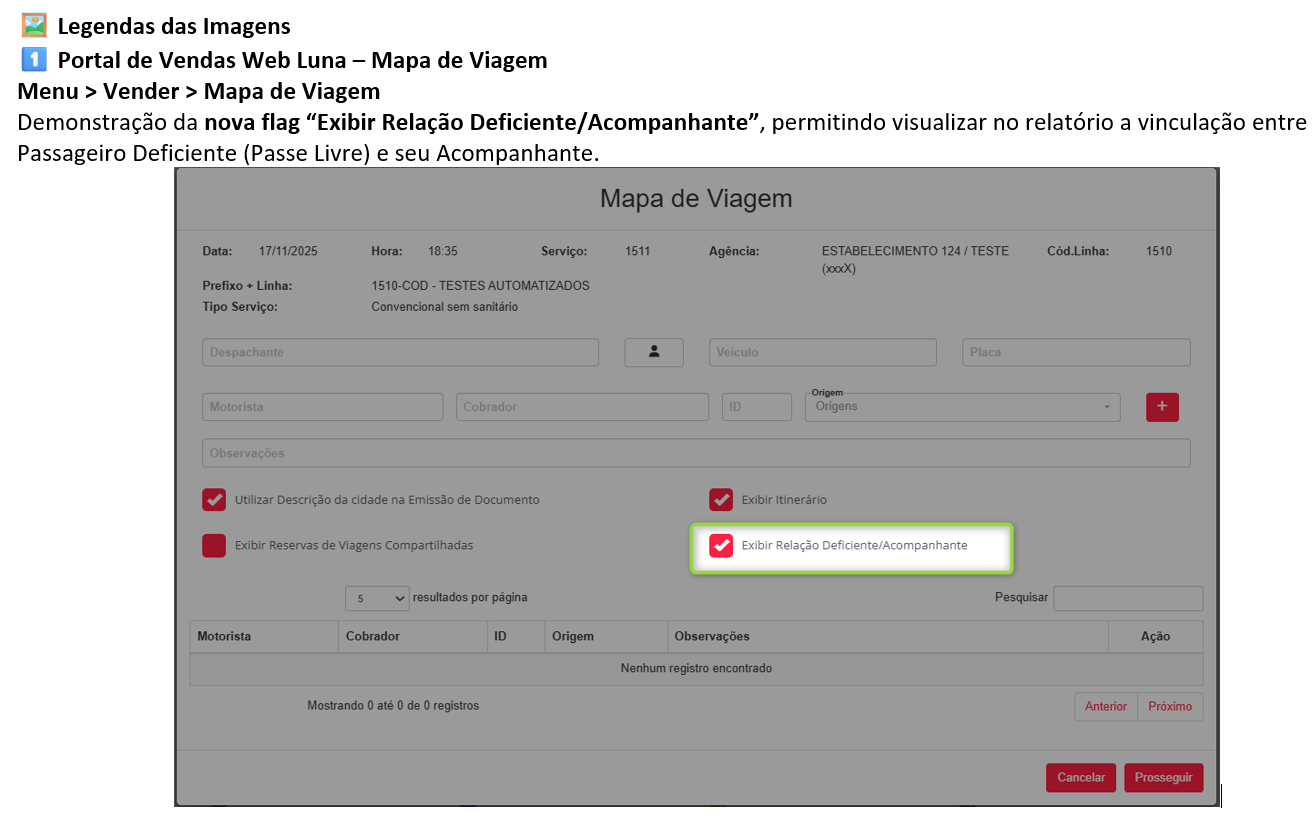The image size is (1314, 817).
Task: Focus the Observações input field
Action: point(696,453)
